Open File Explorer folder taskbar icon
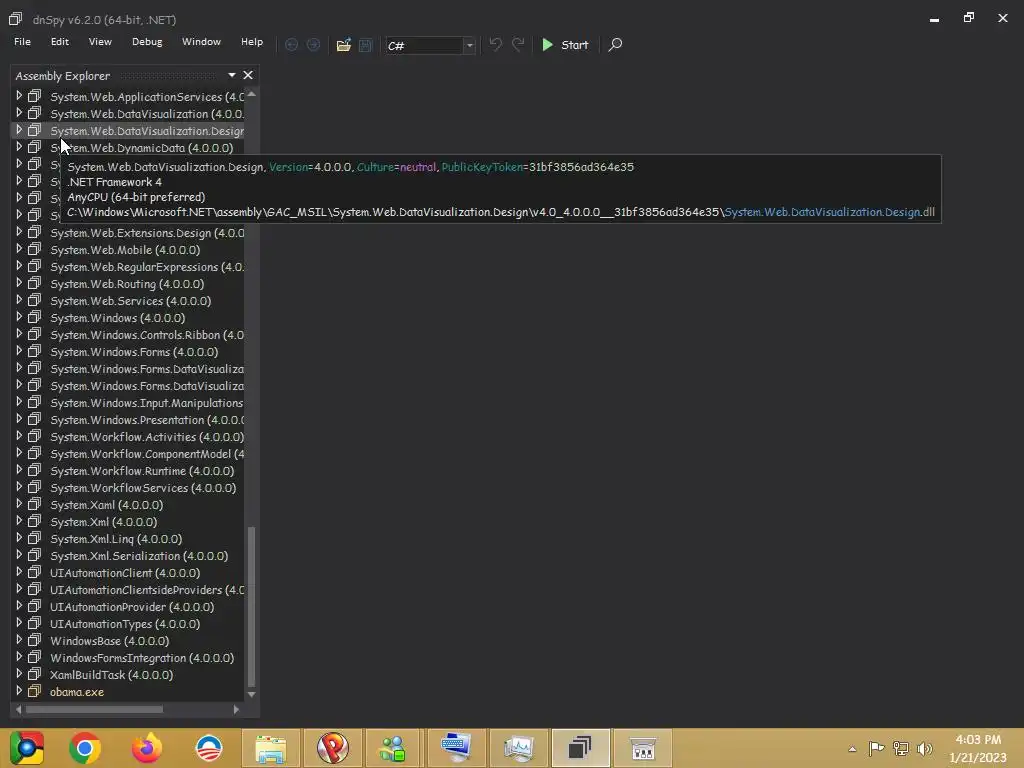 coord(270,748)
